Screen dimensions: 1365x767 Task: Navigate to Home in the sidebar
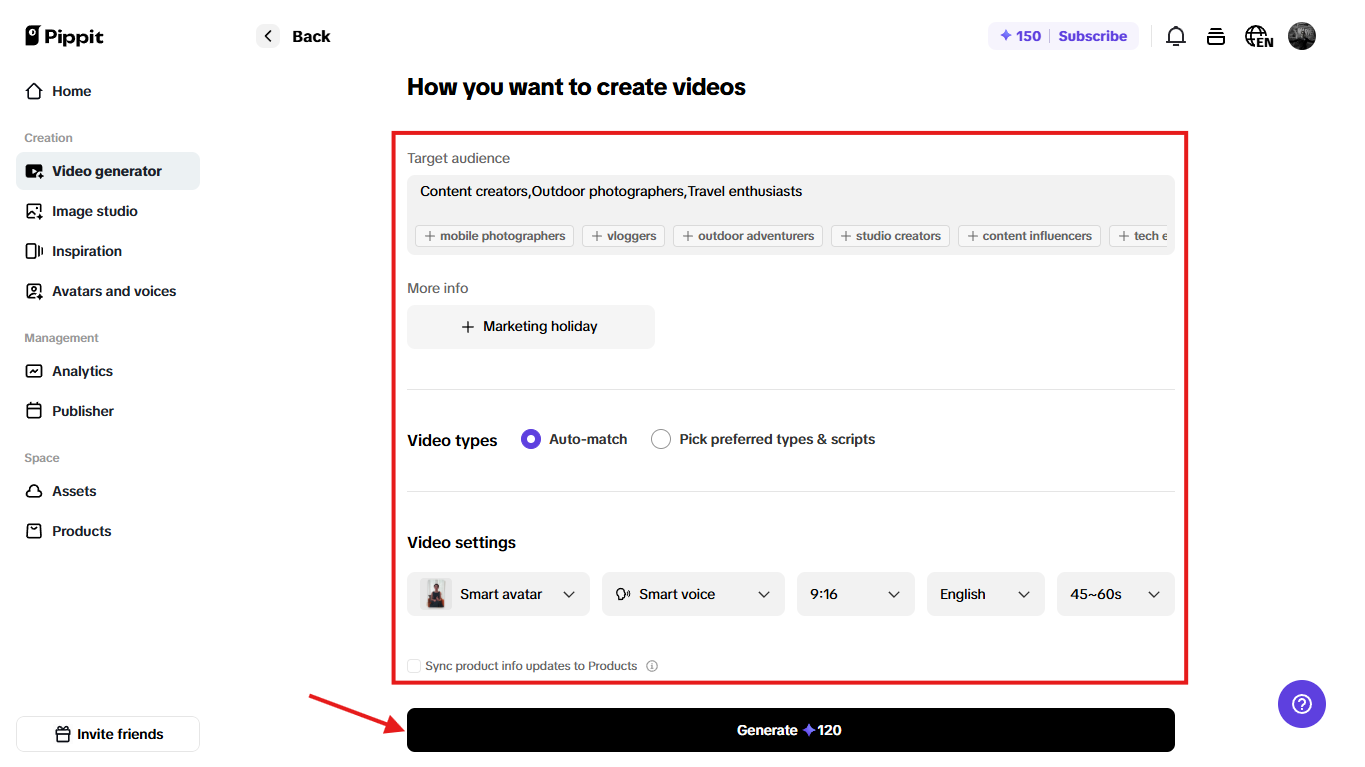coord(70,91)
